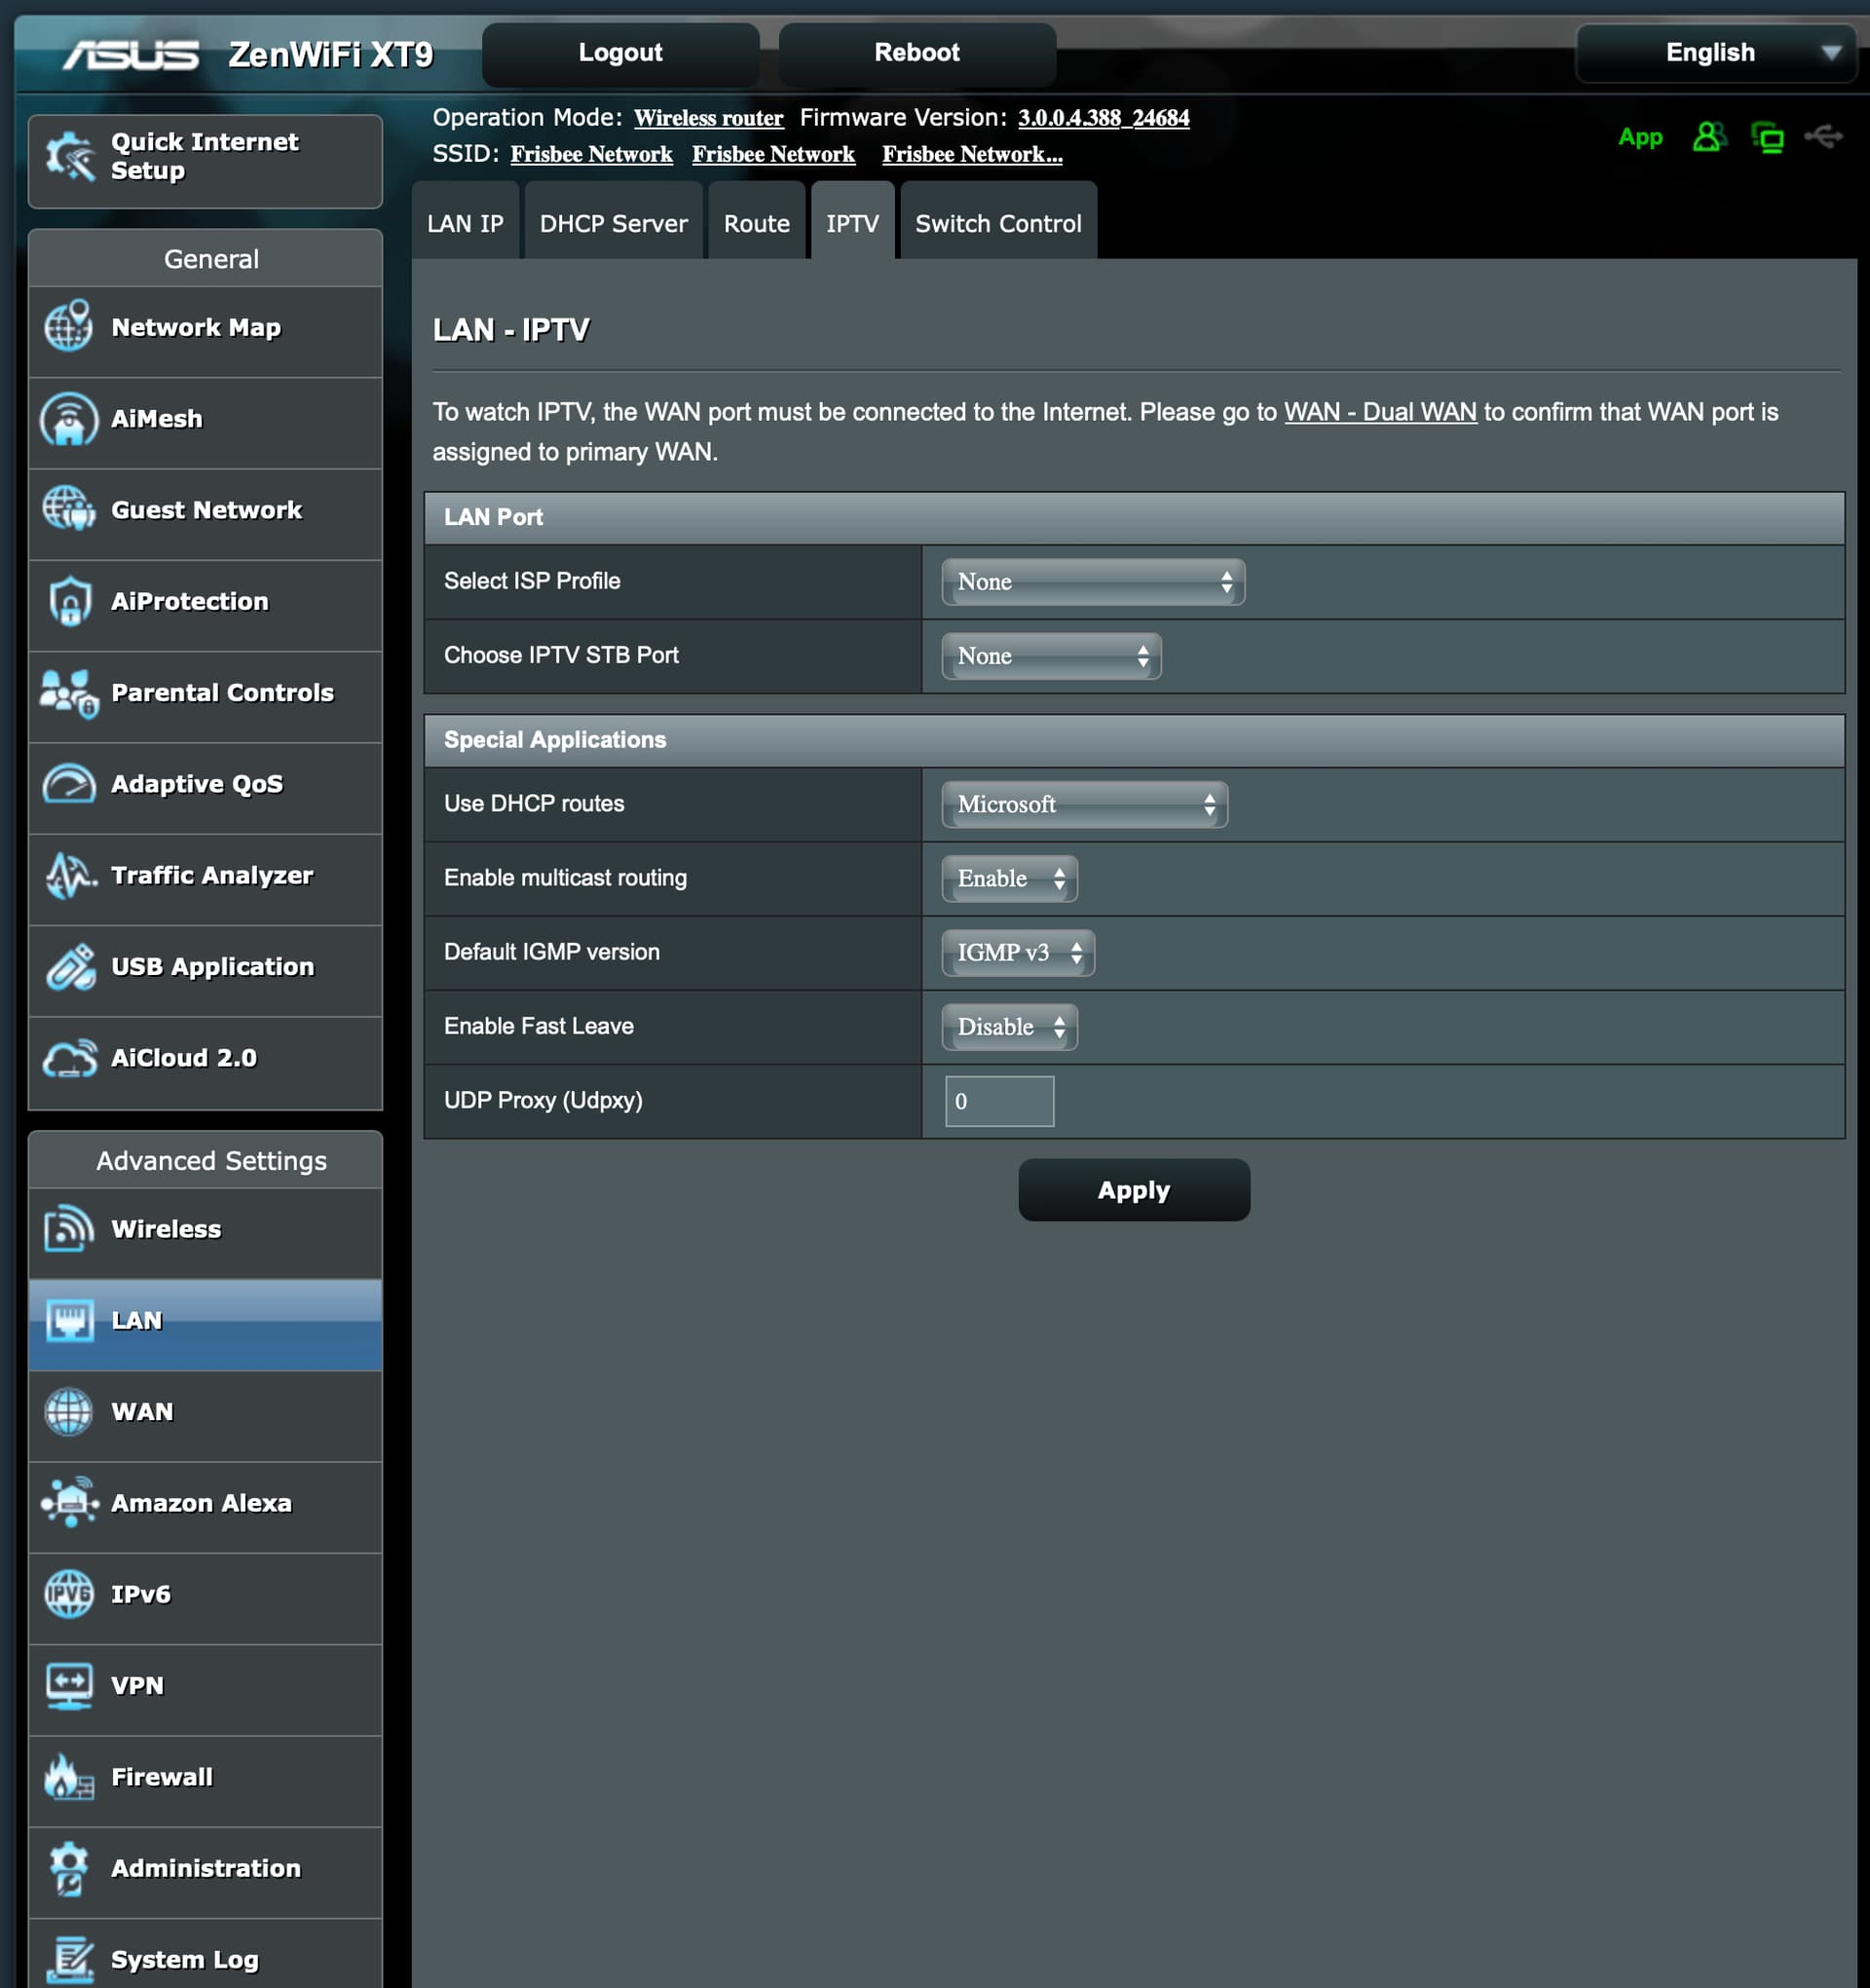Open the WAN - Dual WAN link

tap(1379, 412)
